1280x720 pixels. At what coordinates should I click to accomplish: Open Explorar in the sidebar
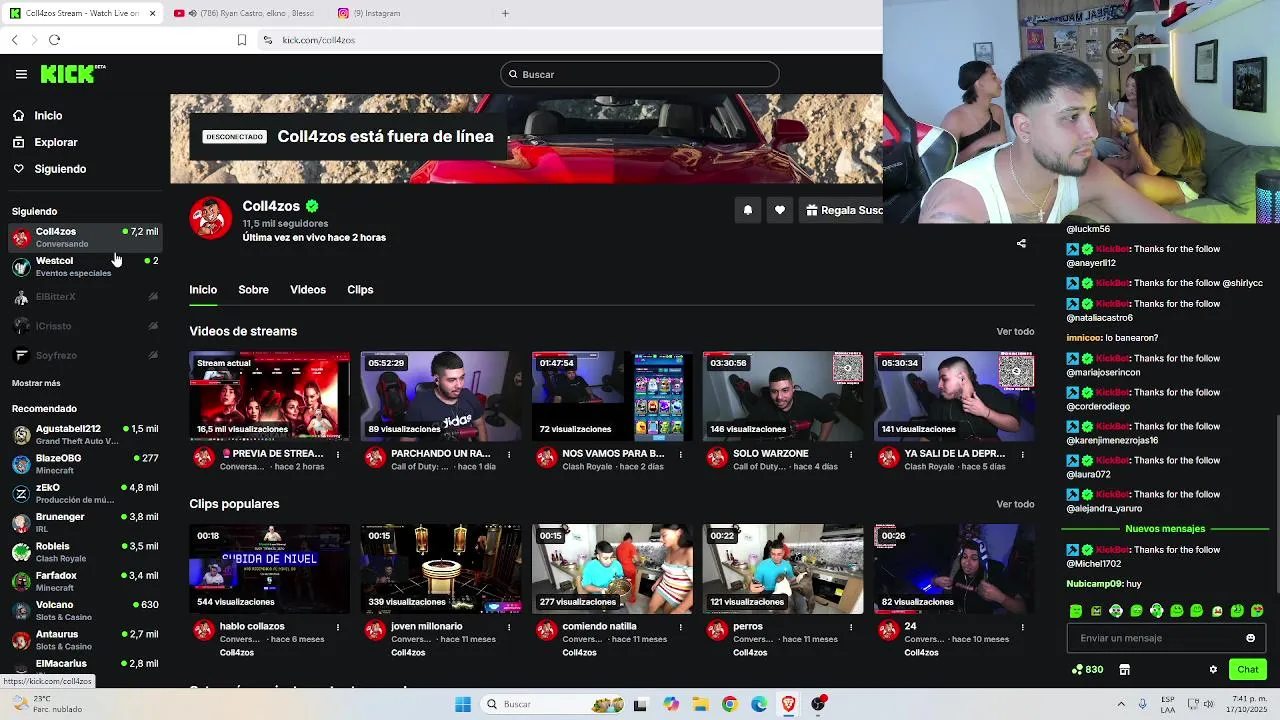pyautogui.click(x=55, y=142)
